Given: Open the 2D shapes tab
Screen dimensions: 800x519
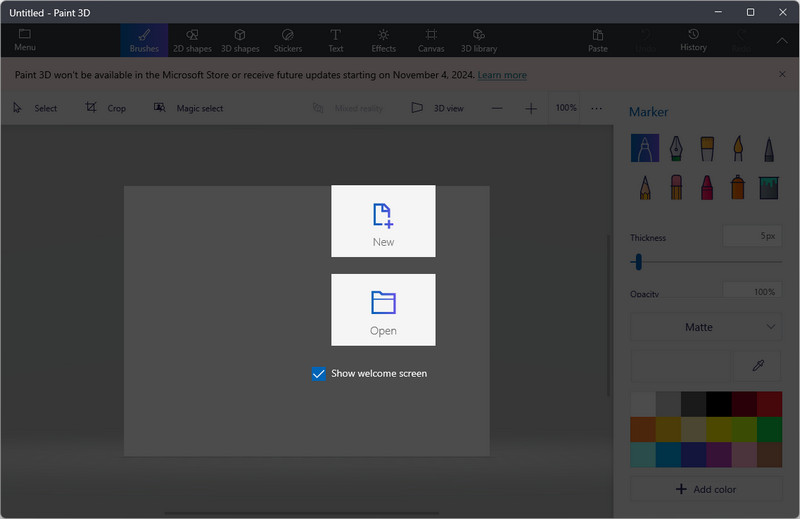Looking at the screenshot, I should point(192,40).
